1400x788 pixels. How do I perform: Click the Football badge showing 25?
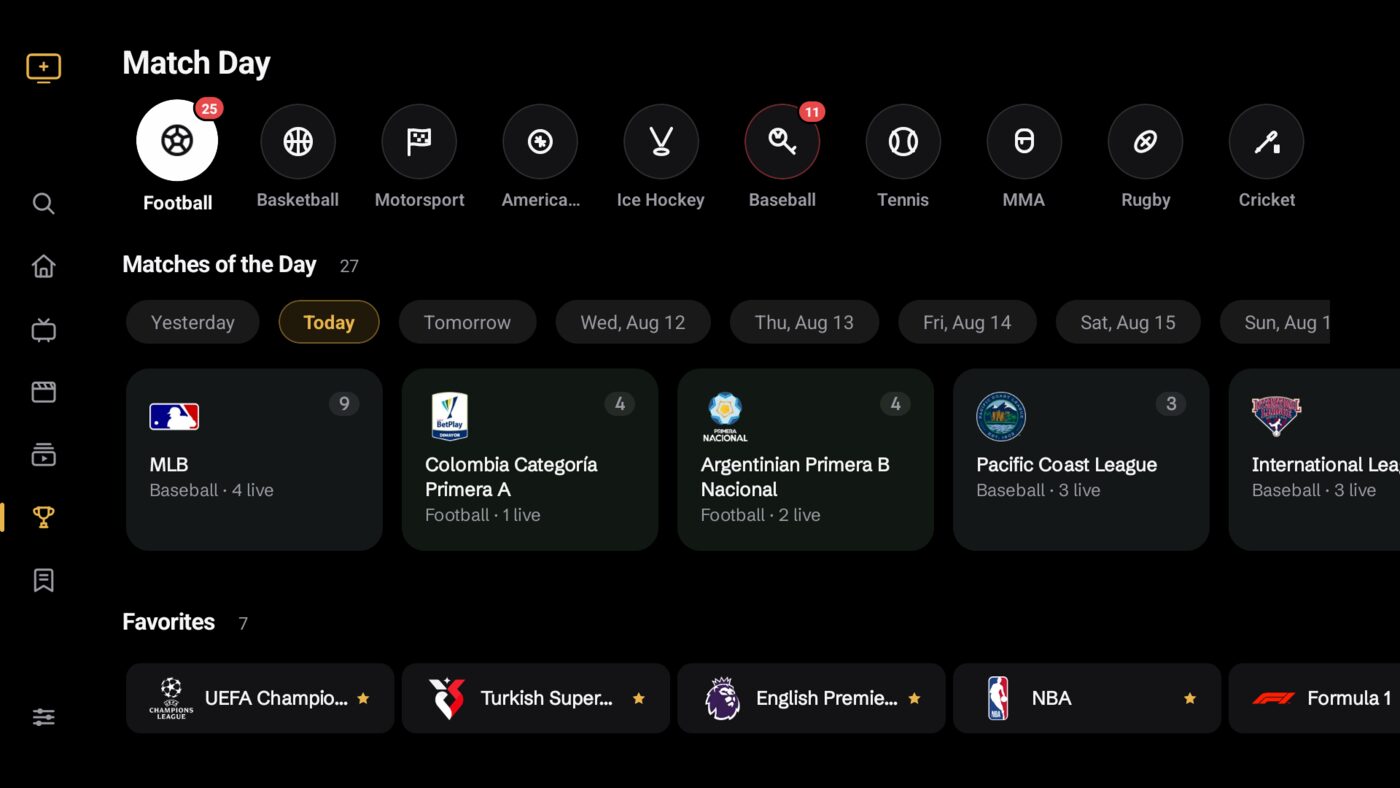209,109
